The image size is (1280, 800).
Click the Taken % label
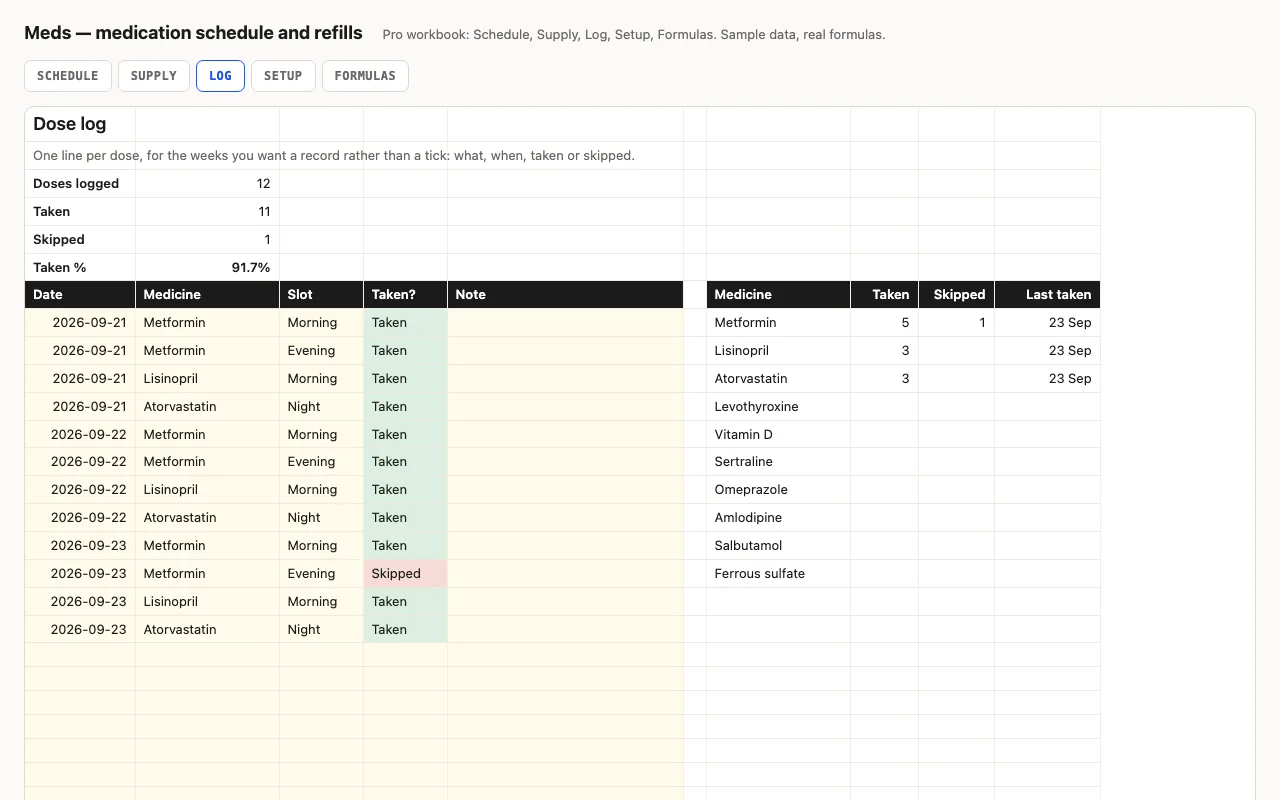pyautogui.click(x=80, y=268)
